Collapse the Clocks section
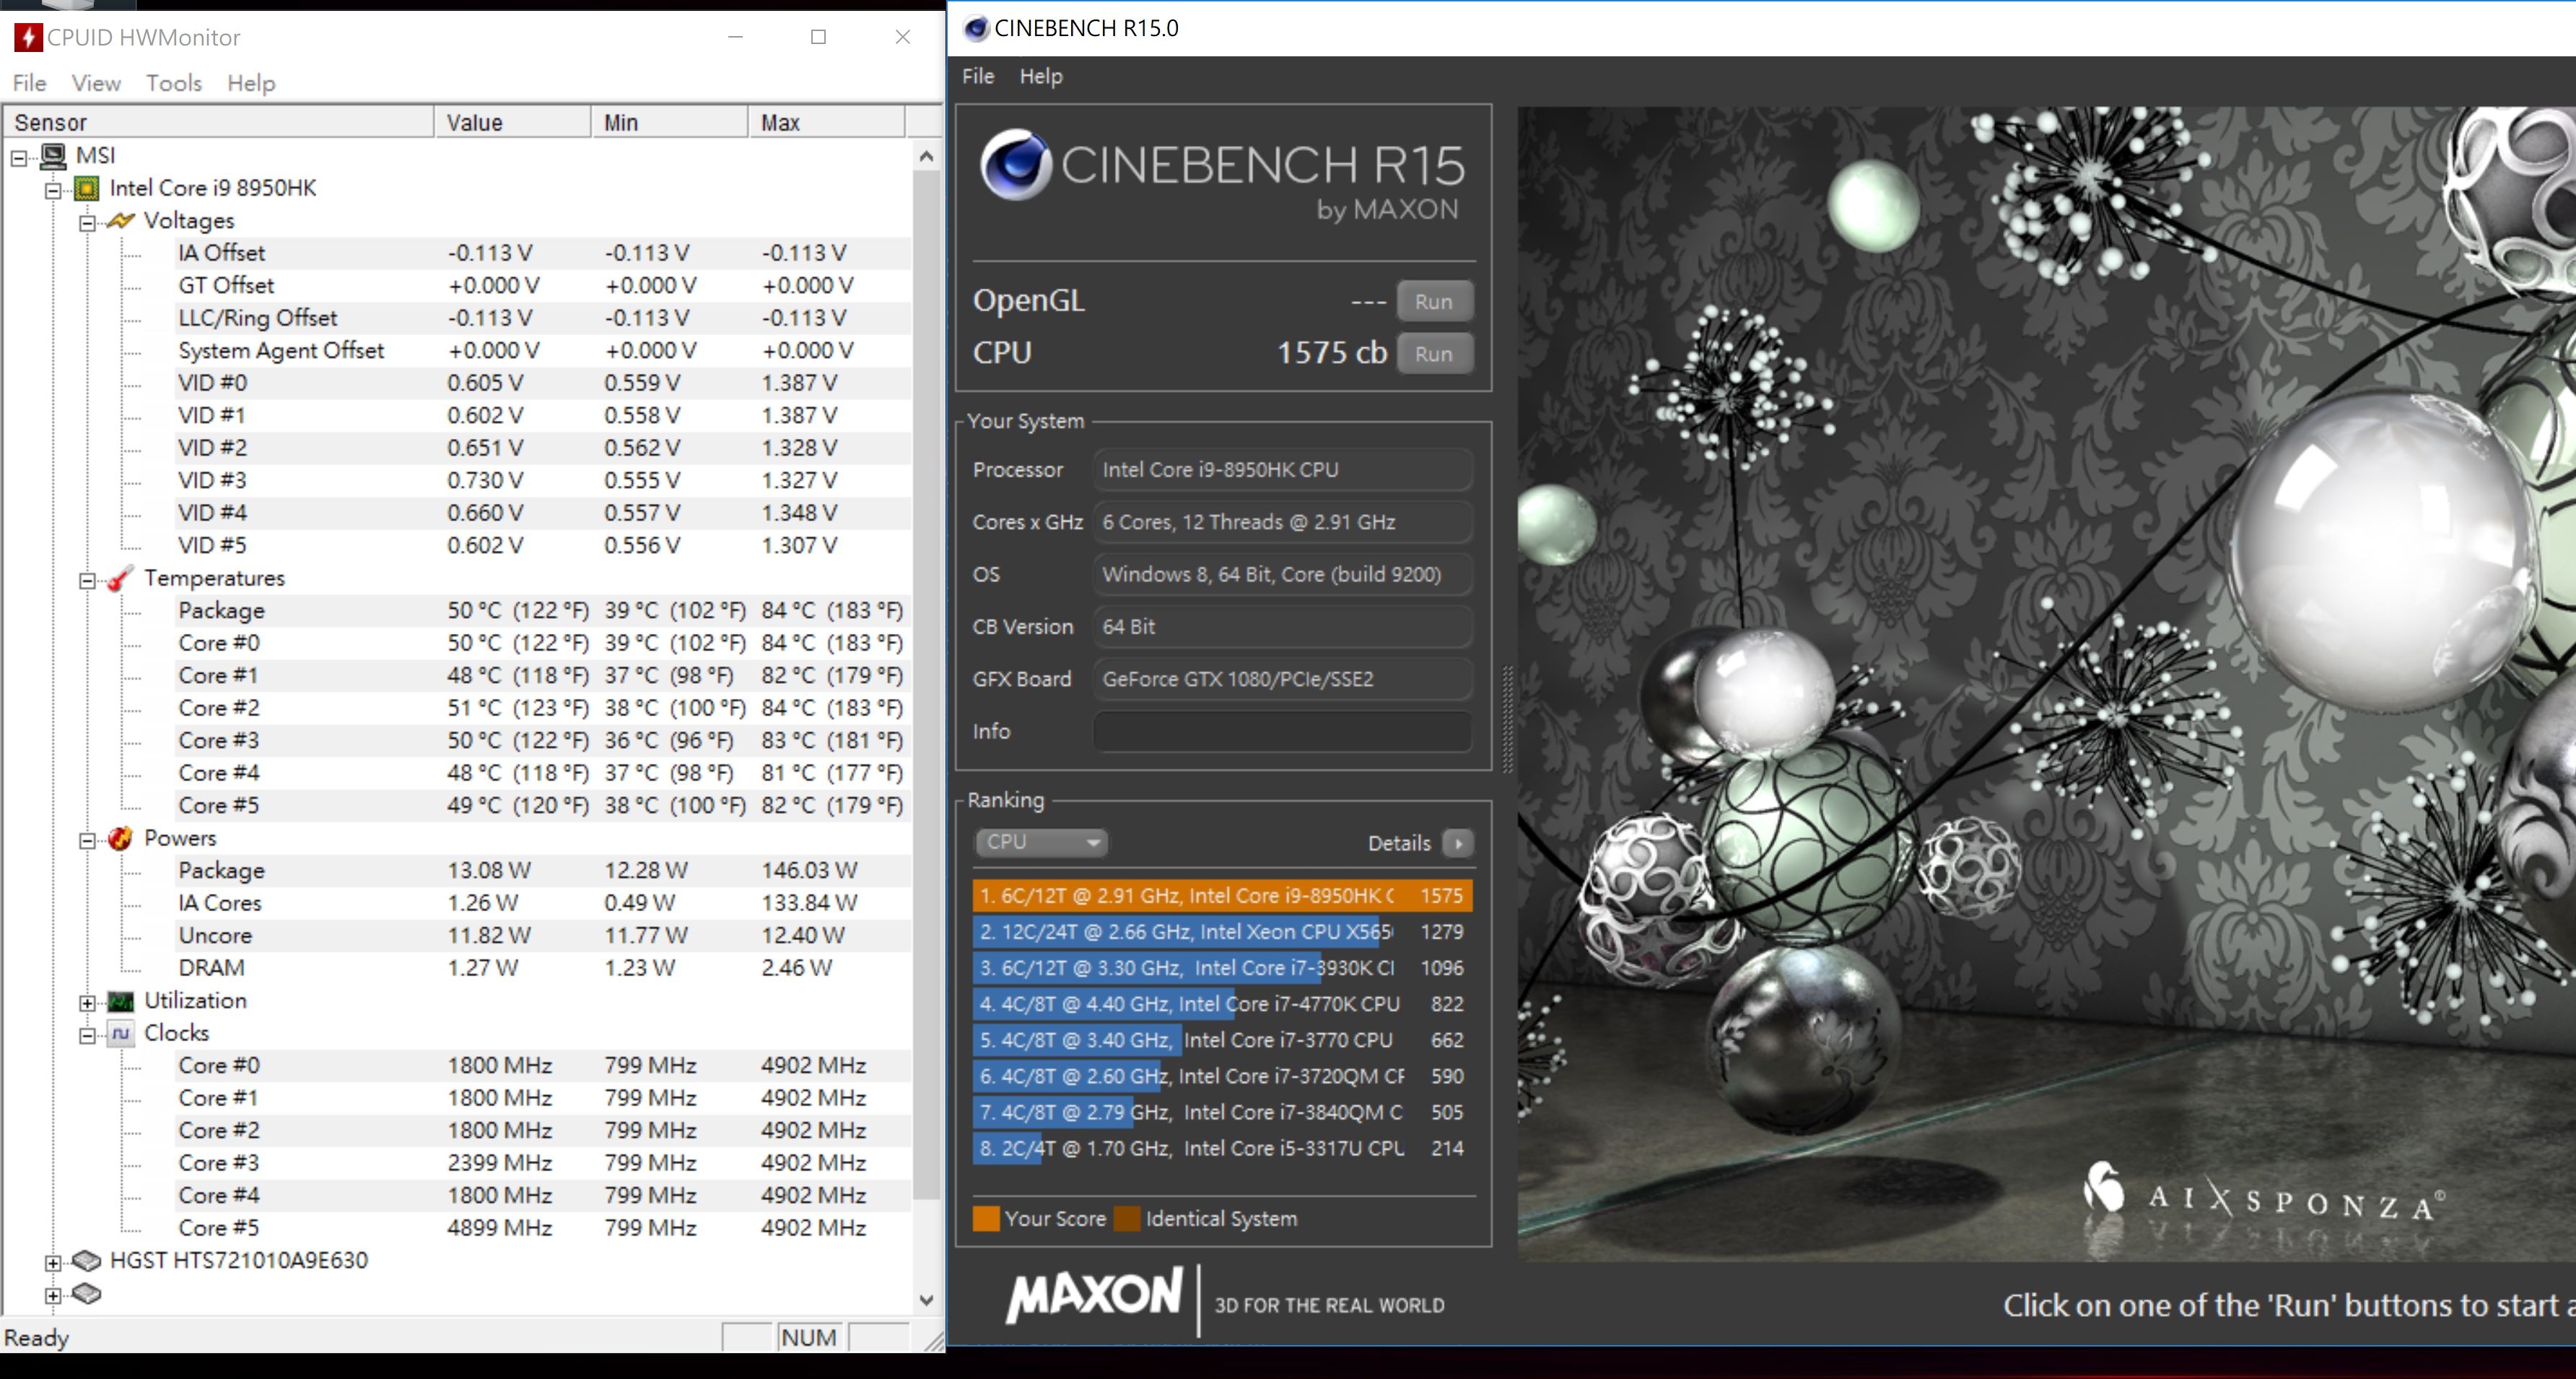The height and width of the screenshot is (1379, 2576). 87,1035
